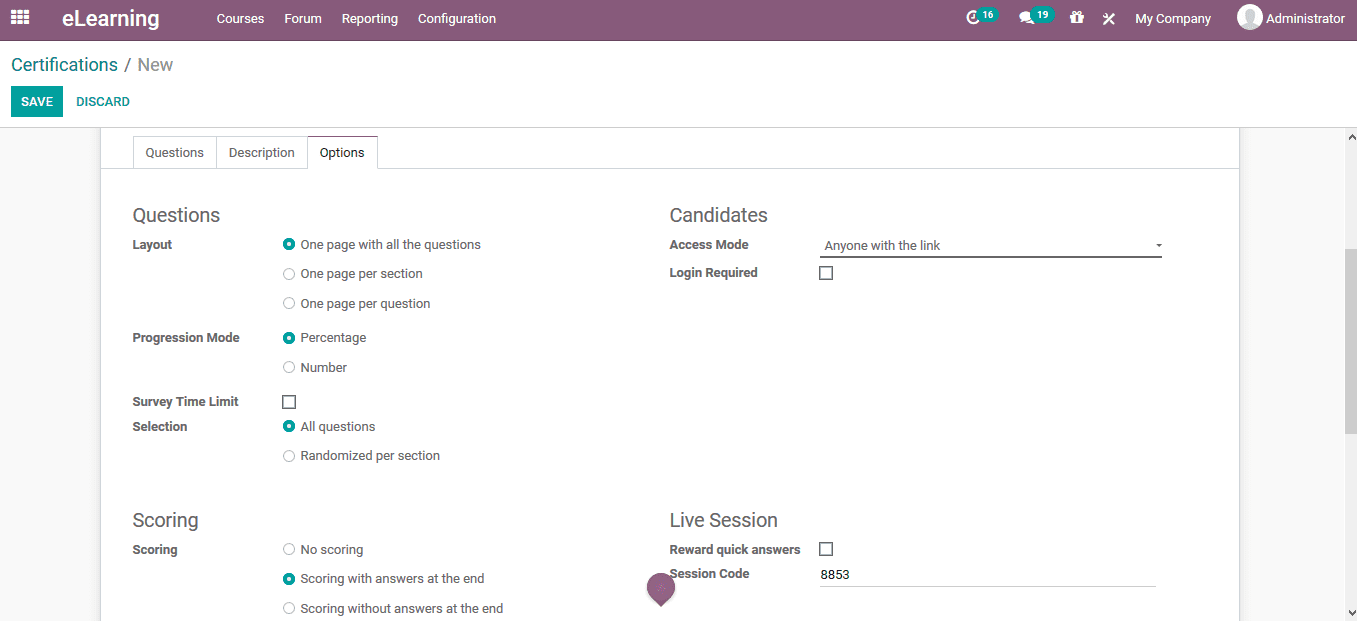
Task: Open the activities clock icon
Action: click(x=973, y=18)
